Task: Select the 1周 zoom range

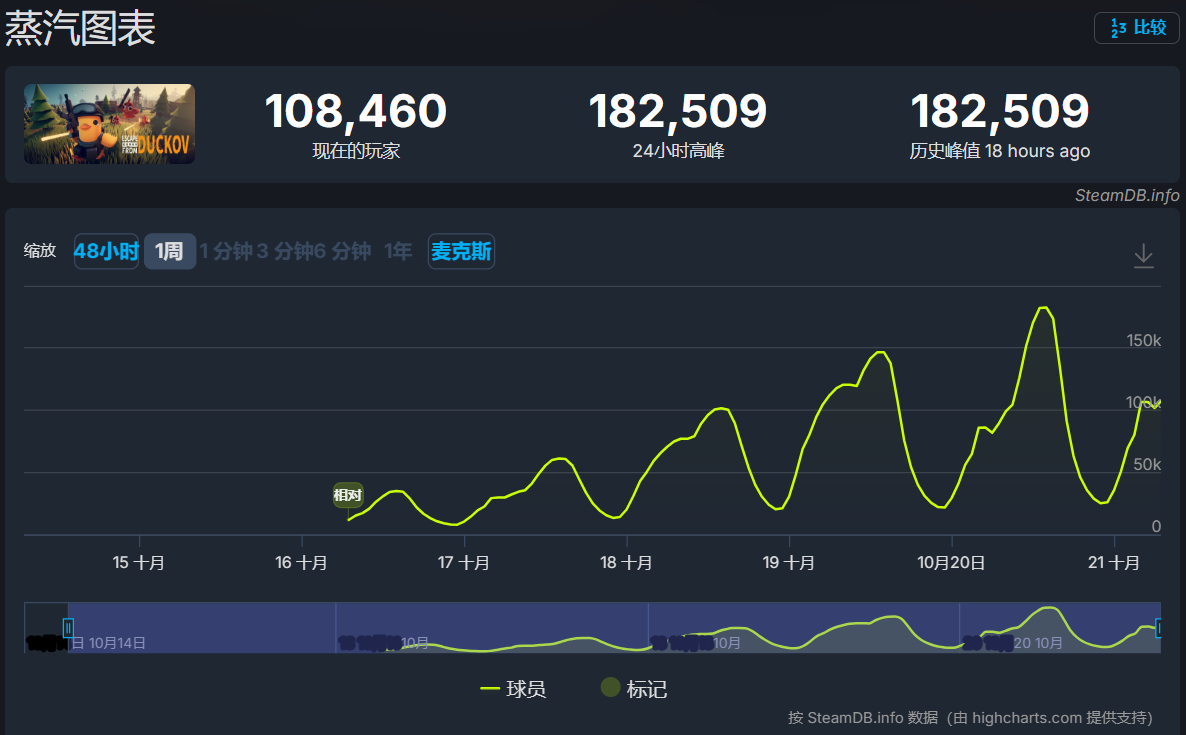Action: pyautogui.click(x=169, y=251)
